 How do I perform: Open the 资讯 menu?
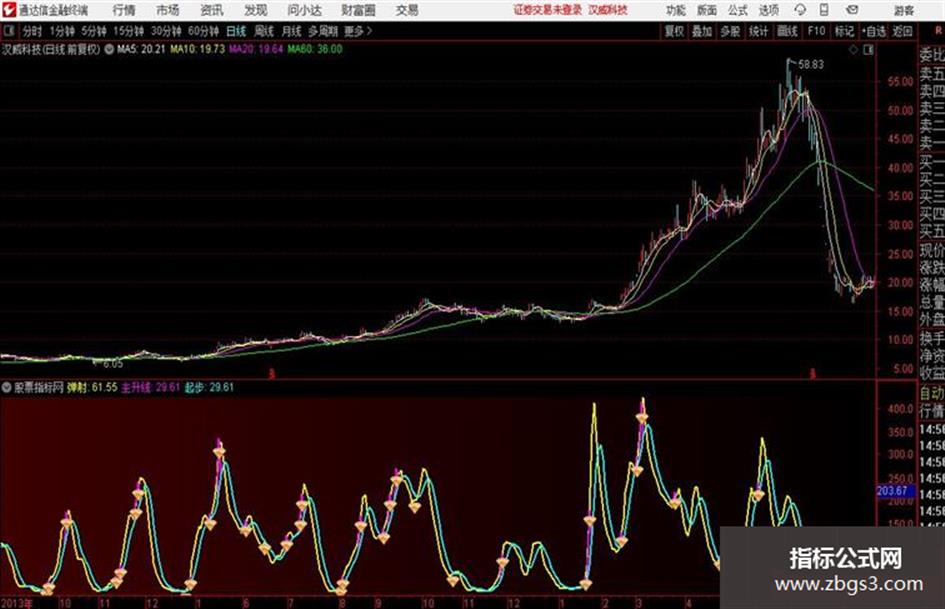coord(212,10)
